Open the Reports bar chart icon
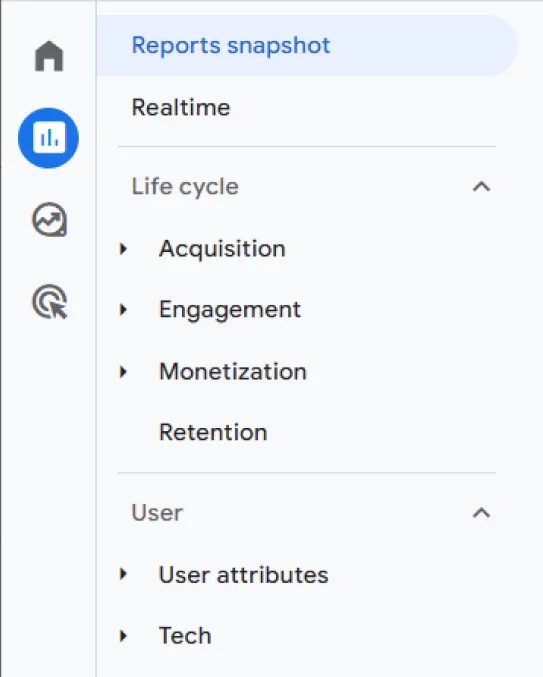 pyautogui.click(x=48, y=138)
